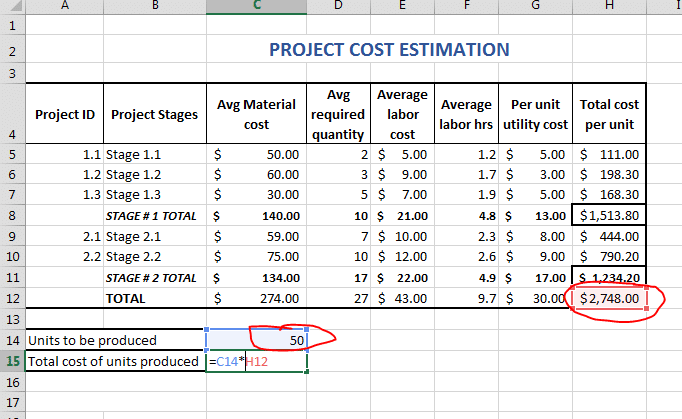This screenshot has width=682, height=419.
Task: Select row 12 header
Action: coord(13,298)
